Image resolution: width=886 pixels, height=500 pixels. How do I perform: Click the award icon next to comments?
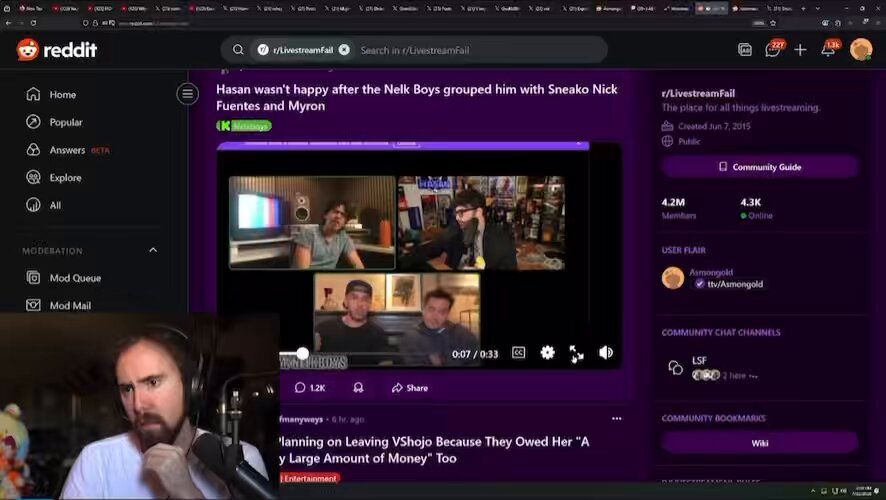(x=358, y=388)
